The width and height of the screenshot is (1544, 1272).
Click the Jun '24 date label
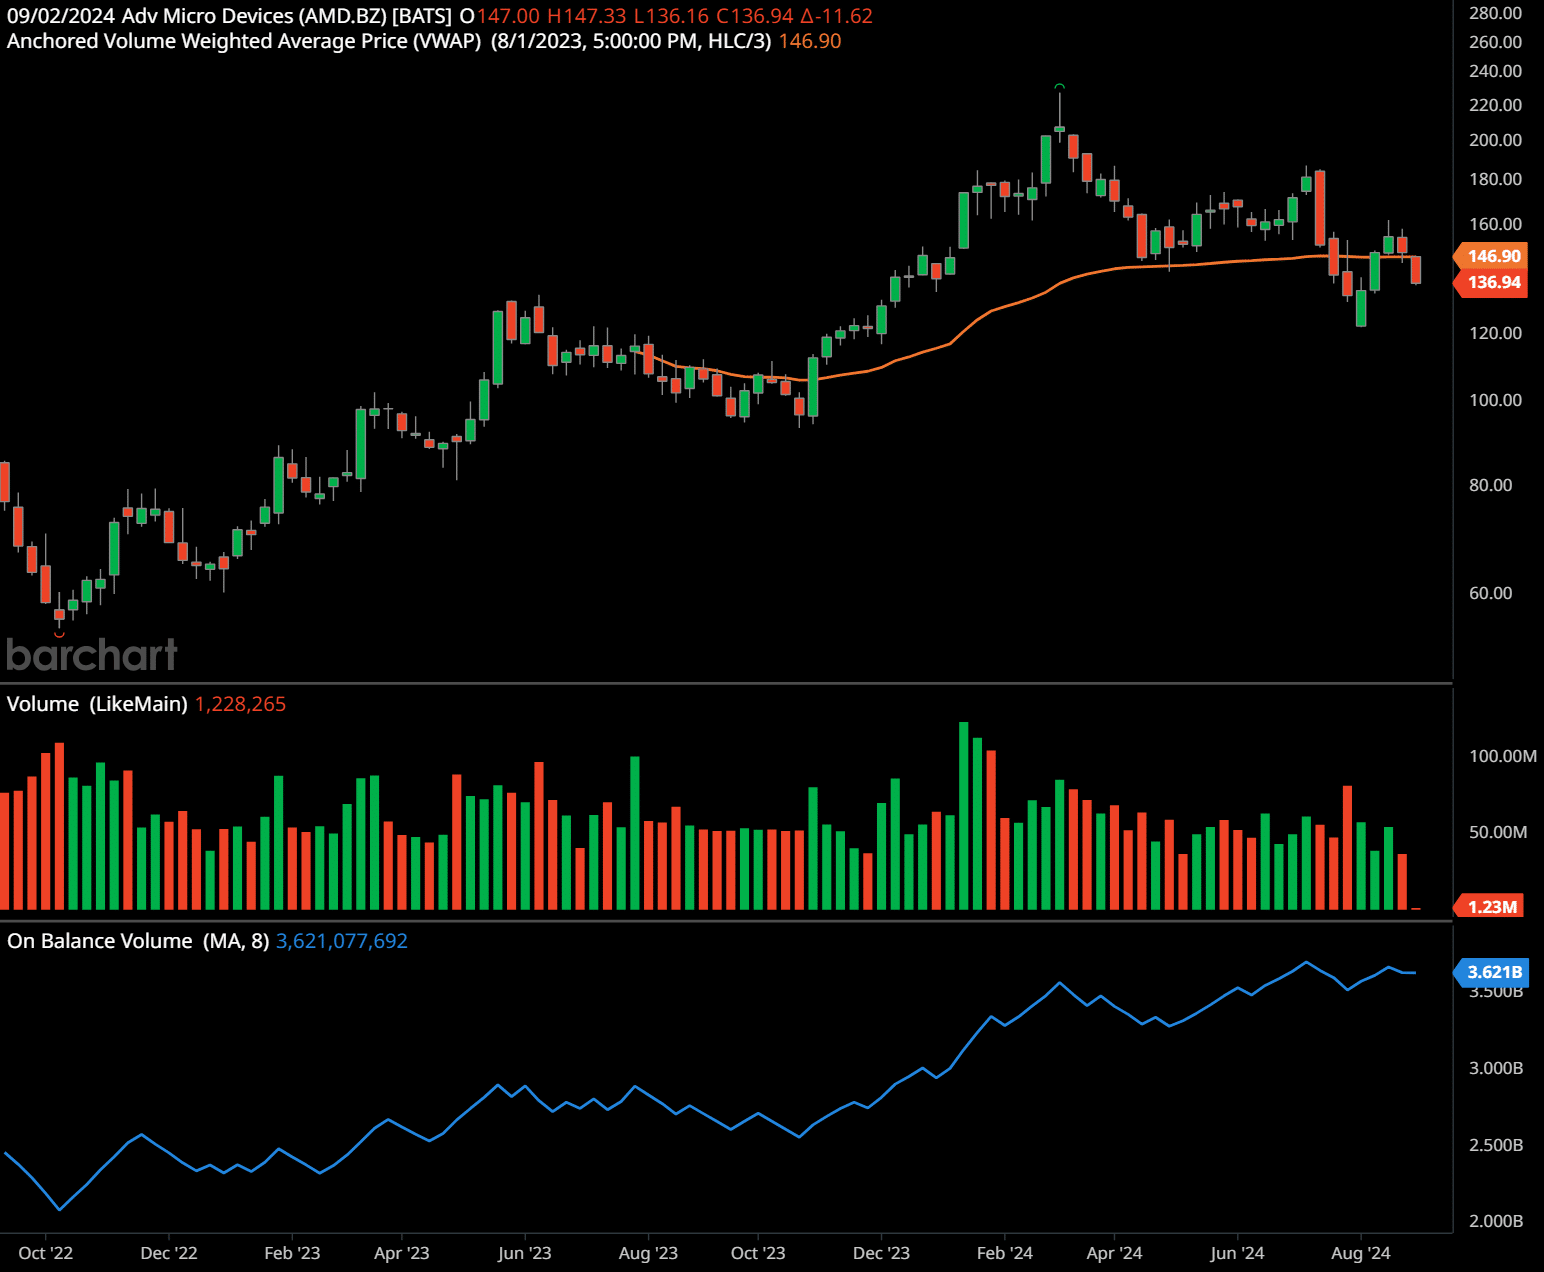[1237, 1253]
